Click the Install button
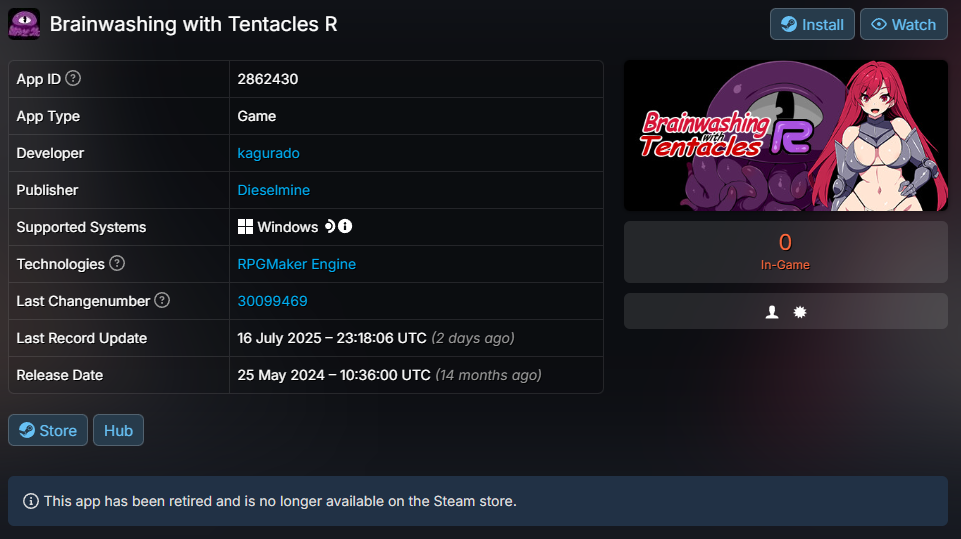 812,25
